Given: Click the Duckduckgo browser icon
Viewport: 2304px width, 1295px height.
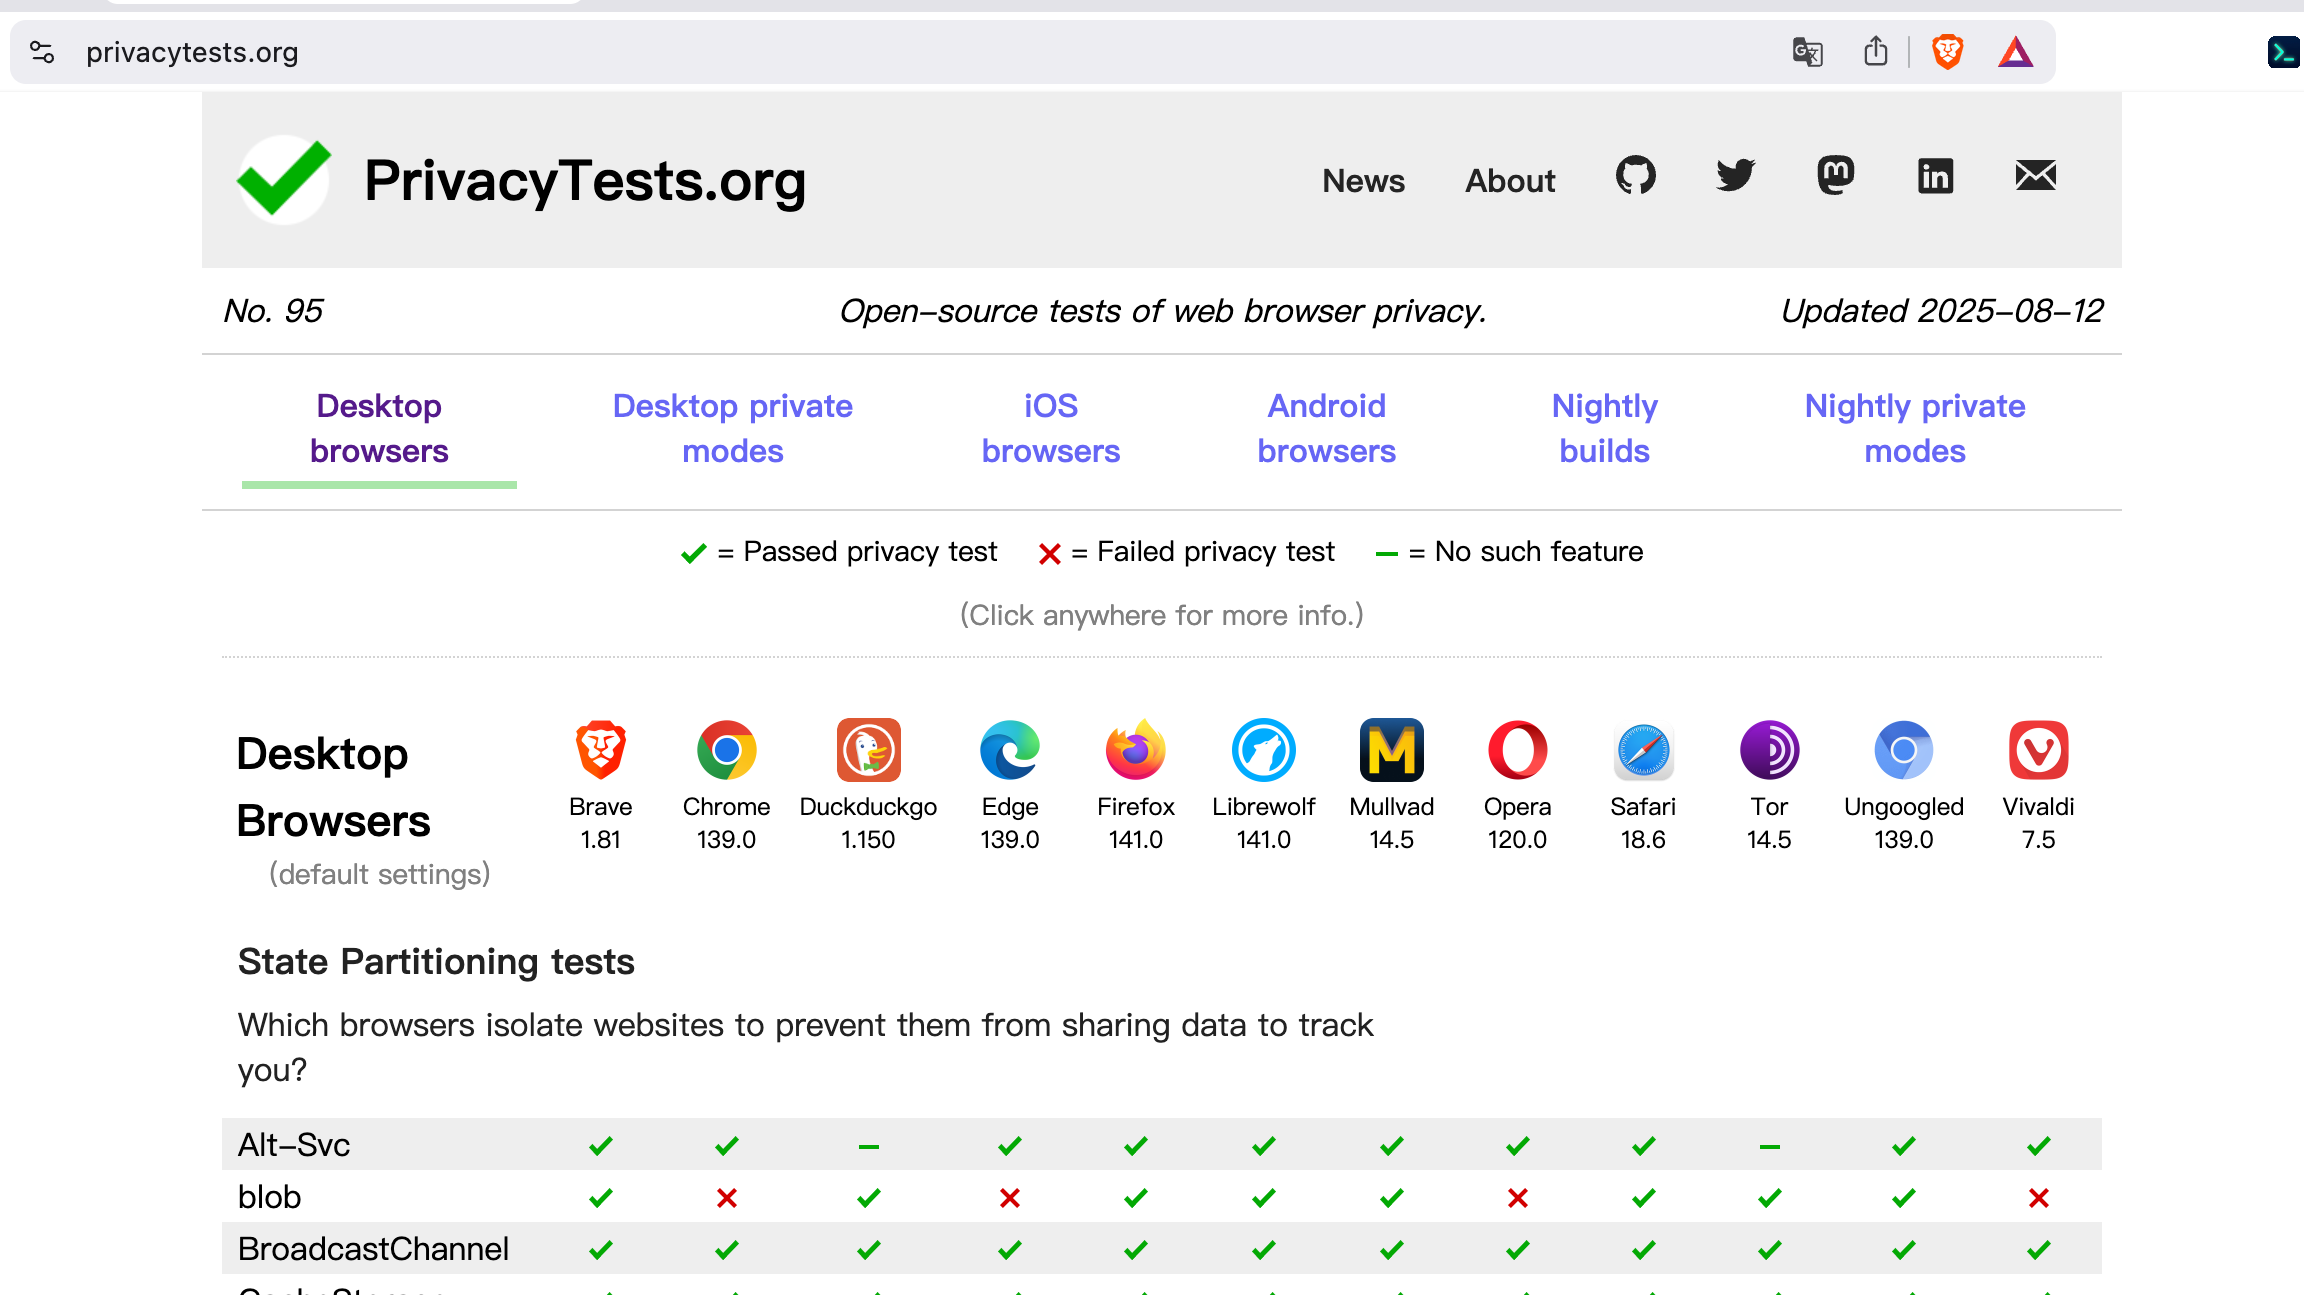Looking at the screenshot, I should pyautogui.click(x=868, y=750).
